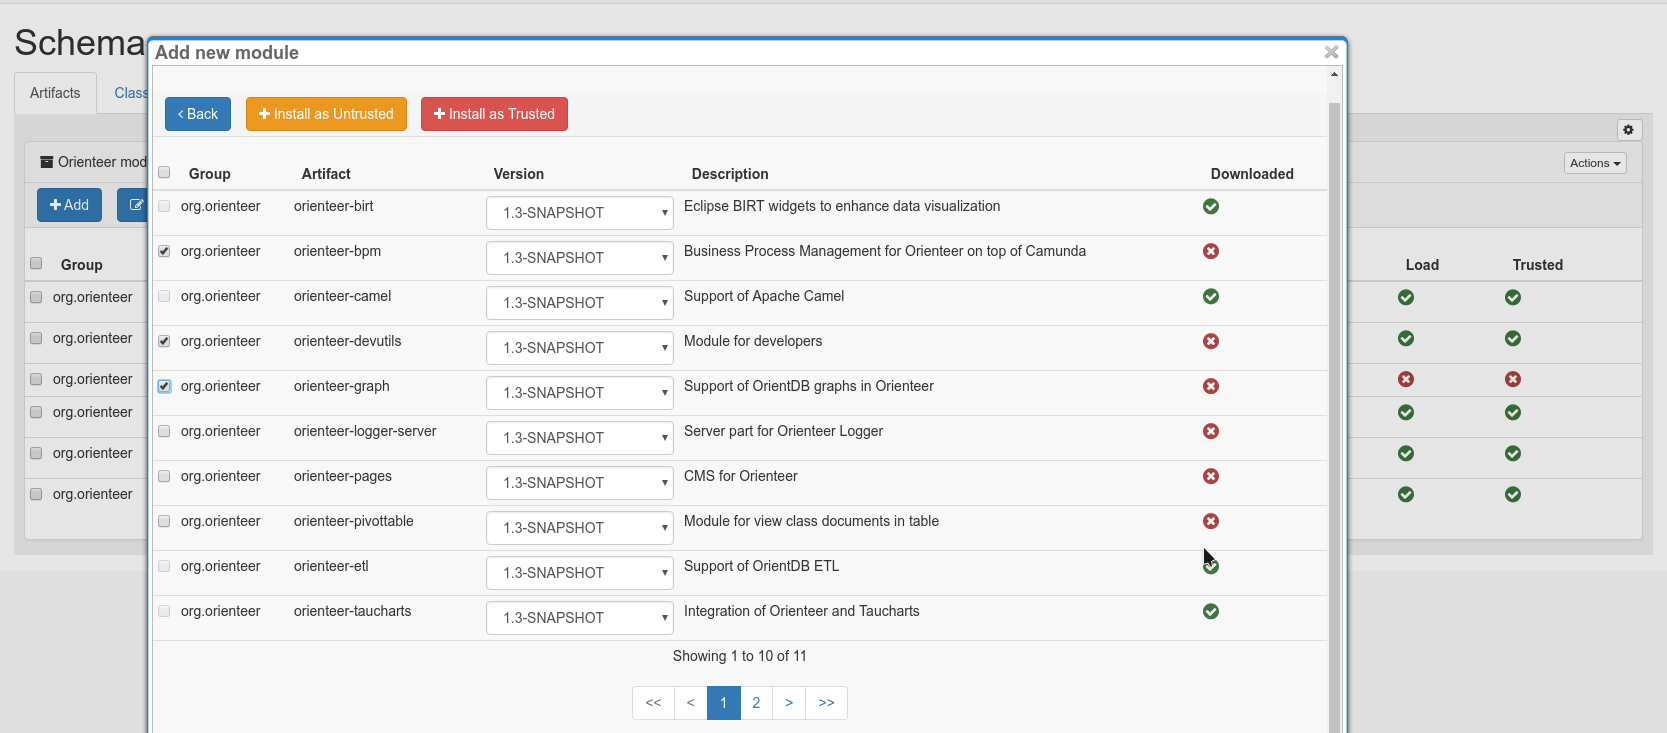
Task: Open version dropdown for orienteer-pivottable
Action: pyautogui.click(x=580, y=528)
